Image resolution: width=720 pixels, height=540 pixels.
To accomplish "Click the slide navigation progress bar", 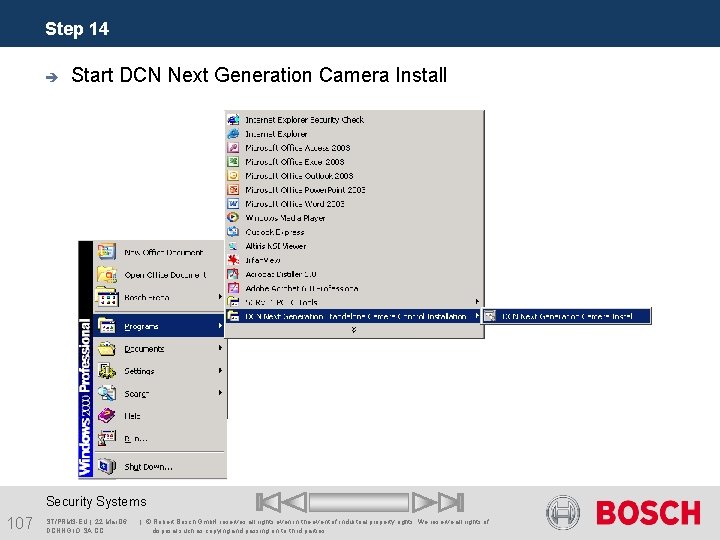I will [x=359, y=502].
